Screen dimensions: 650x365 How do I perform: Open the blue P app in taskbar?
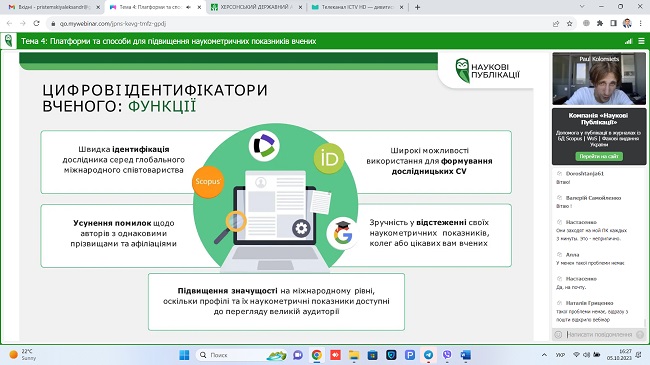pos(410,355)
